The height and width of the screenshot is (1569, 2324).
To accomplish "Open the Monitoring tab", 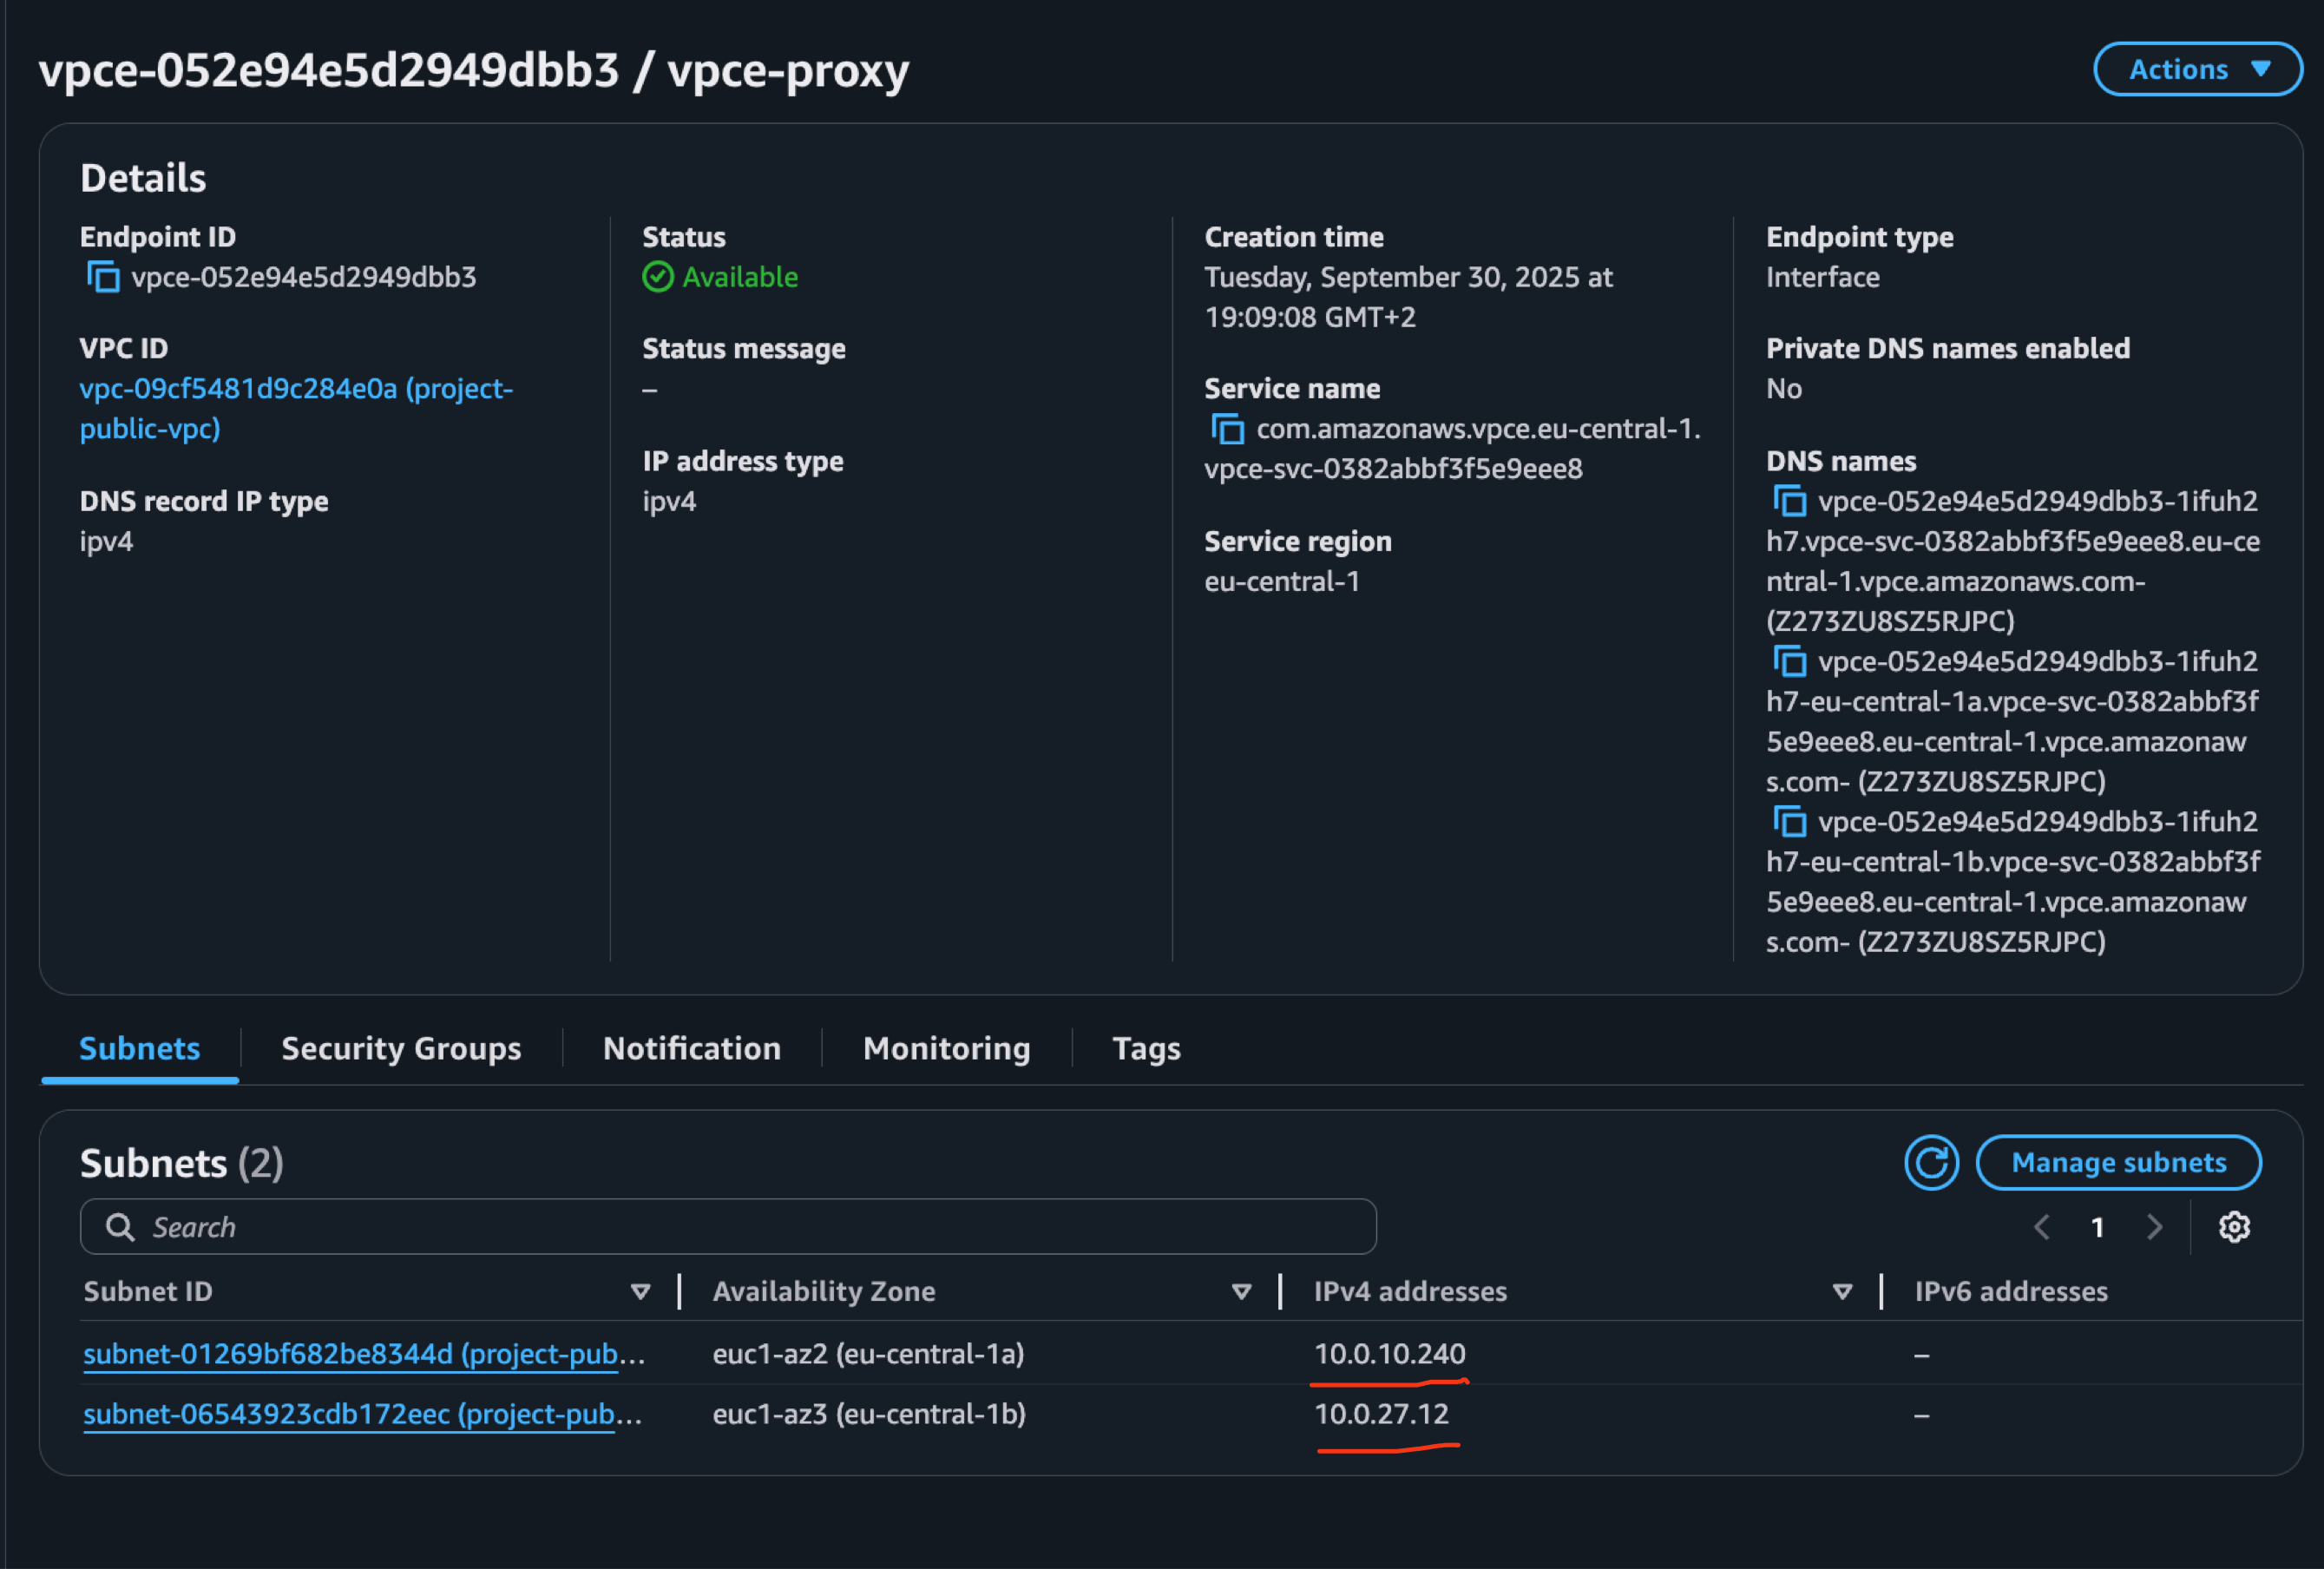I will [x=946, y=1048].
